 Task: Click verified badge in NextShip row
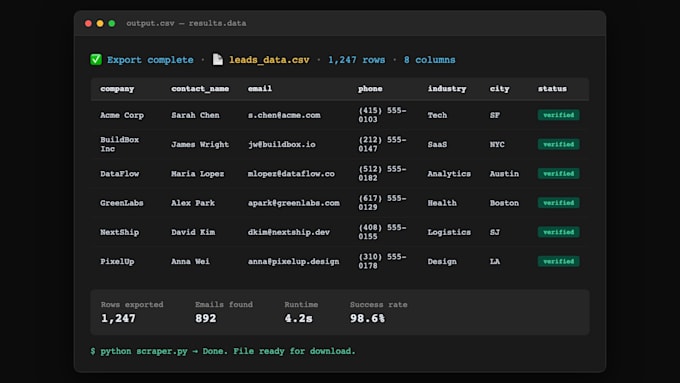tap(559, 232)
